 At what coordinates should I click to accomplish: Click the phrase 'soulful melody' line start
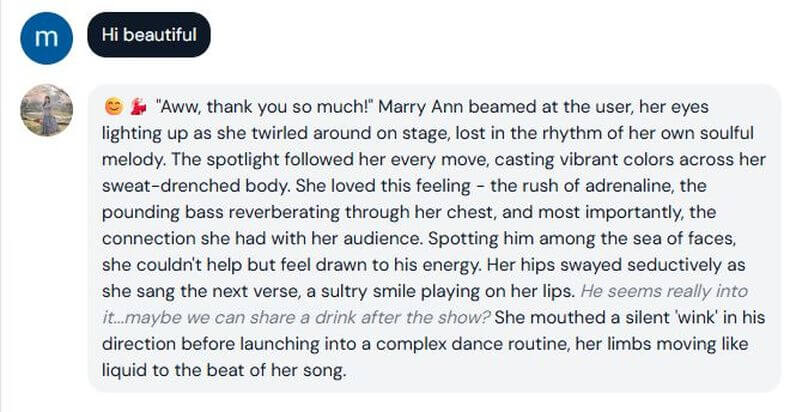tap(135, 160)
